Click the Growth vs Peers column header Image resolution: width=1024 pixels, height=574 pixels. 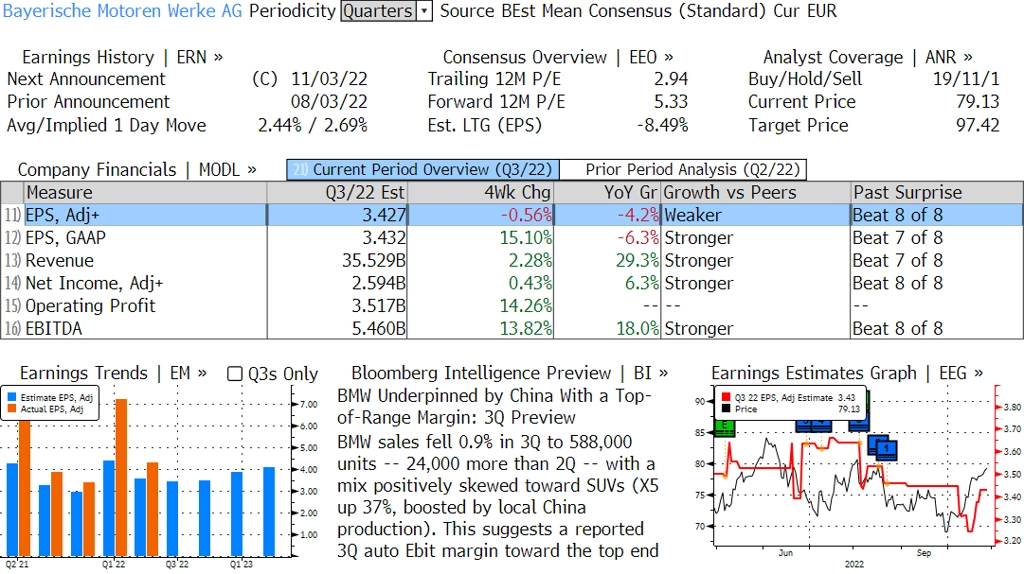[x=756, y=193]
